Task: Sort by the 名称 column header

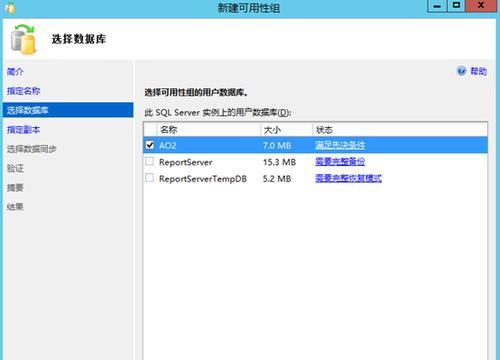Action: [x=208, y=130]
